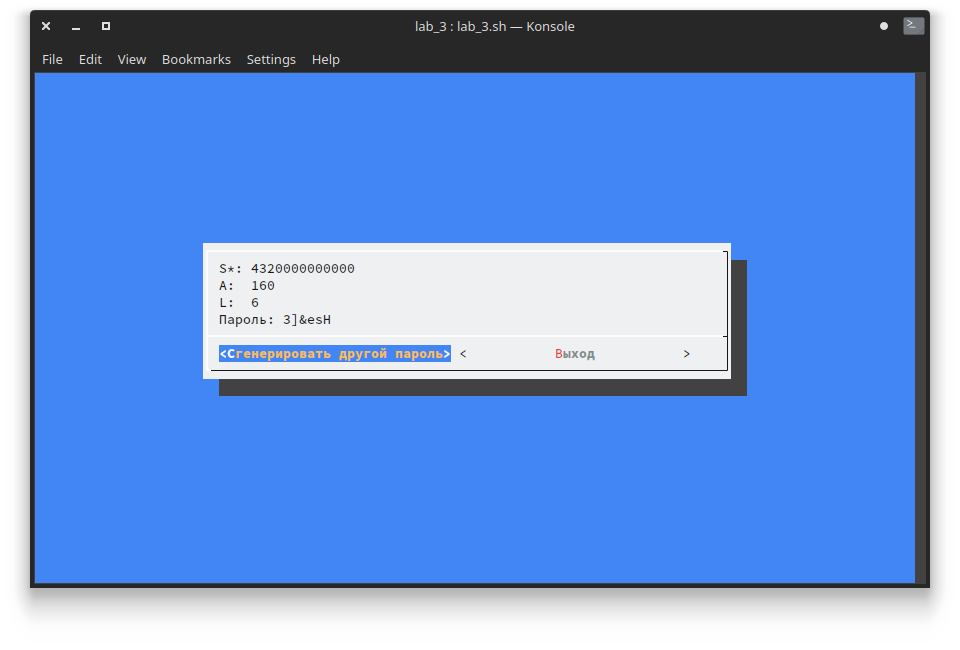
Task: Close the Konsole window
Action: pyautogui.click(x=46, y=26)
